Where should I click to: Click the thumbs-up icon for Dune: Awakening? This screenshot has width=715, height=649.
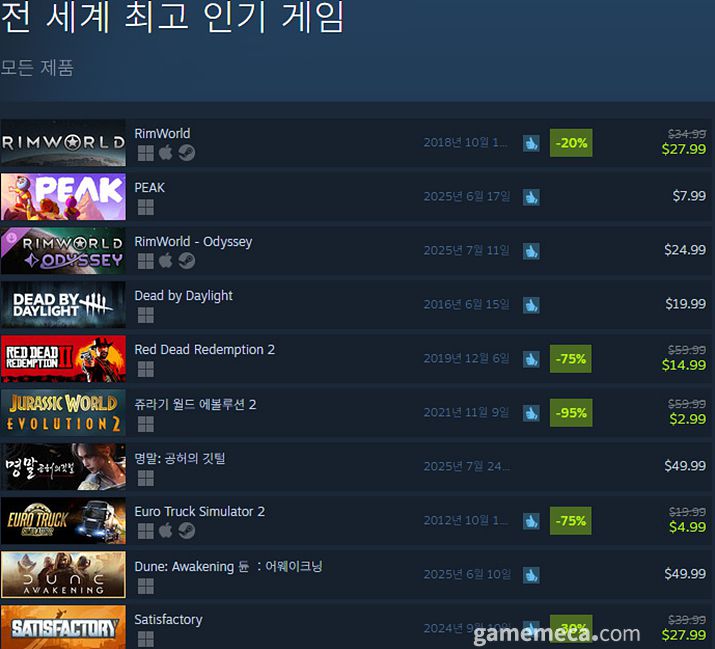531,575
